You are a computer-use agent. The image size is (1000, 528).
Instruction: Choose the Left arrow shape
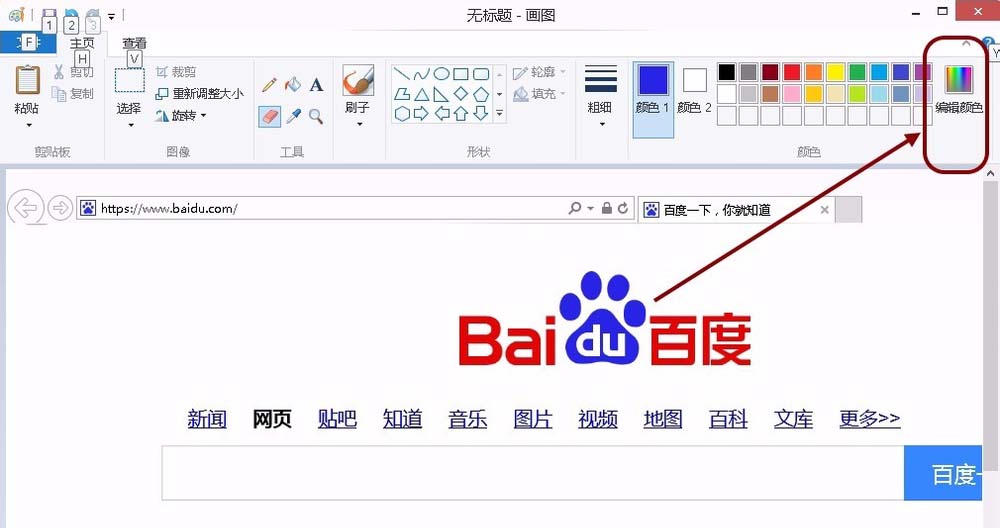(441, 114)
